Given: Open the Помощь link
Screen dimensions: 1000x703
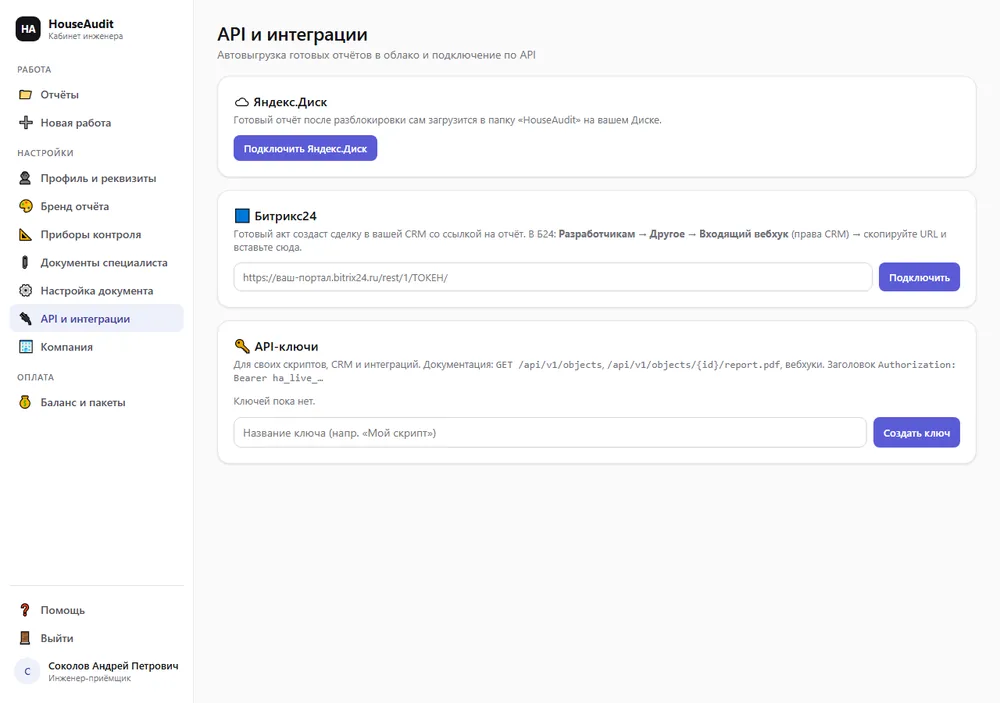Looking at the screenshot, I should [x=96, y=610].
